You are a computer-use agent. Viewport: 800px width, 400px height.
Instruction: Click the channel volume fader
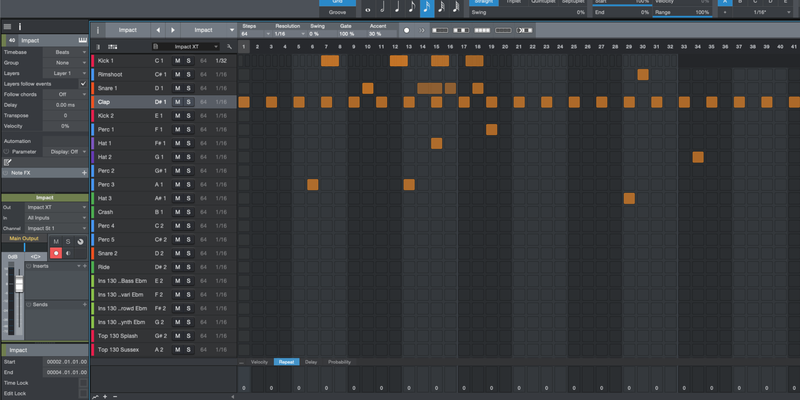(16, 286)
